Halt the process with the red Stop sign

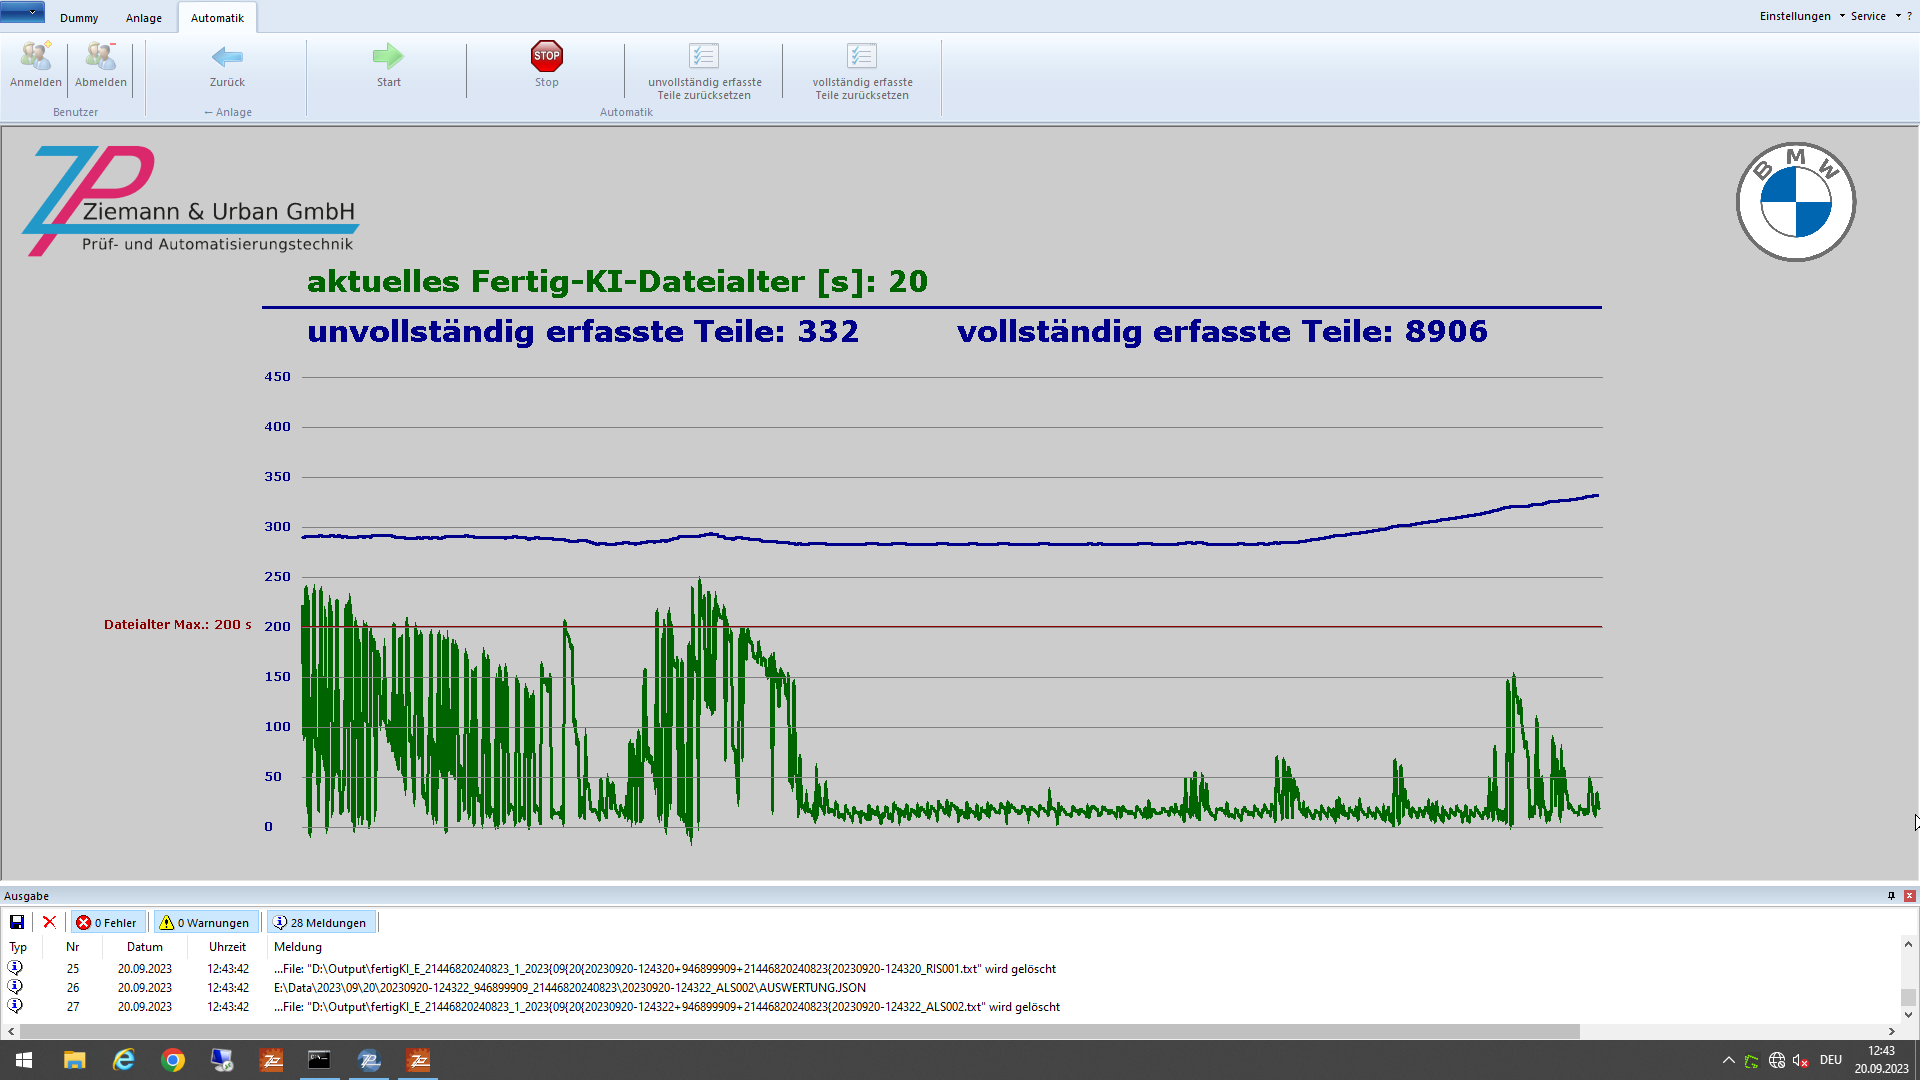[x=546, y=65]
